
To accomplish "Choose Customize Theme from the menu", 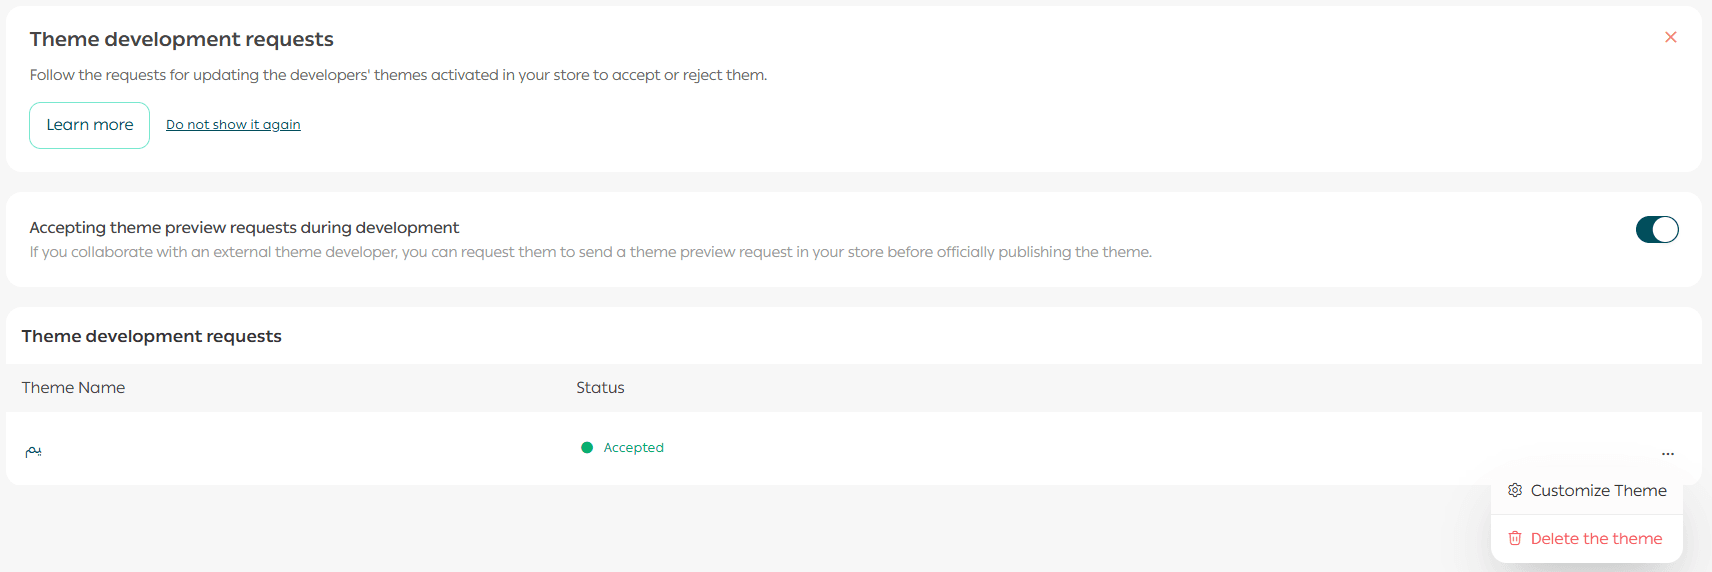I will [x=1597, y=491].
